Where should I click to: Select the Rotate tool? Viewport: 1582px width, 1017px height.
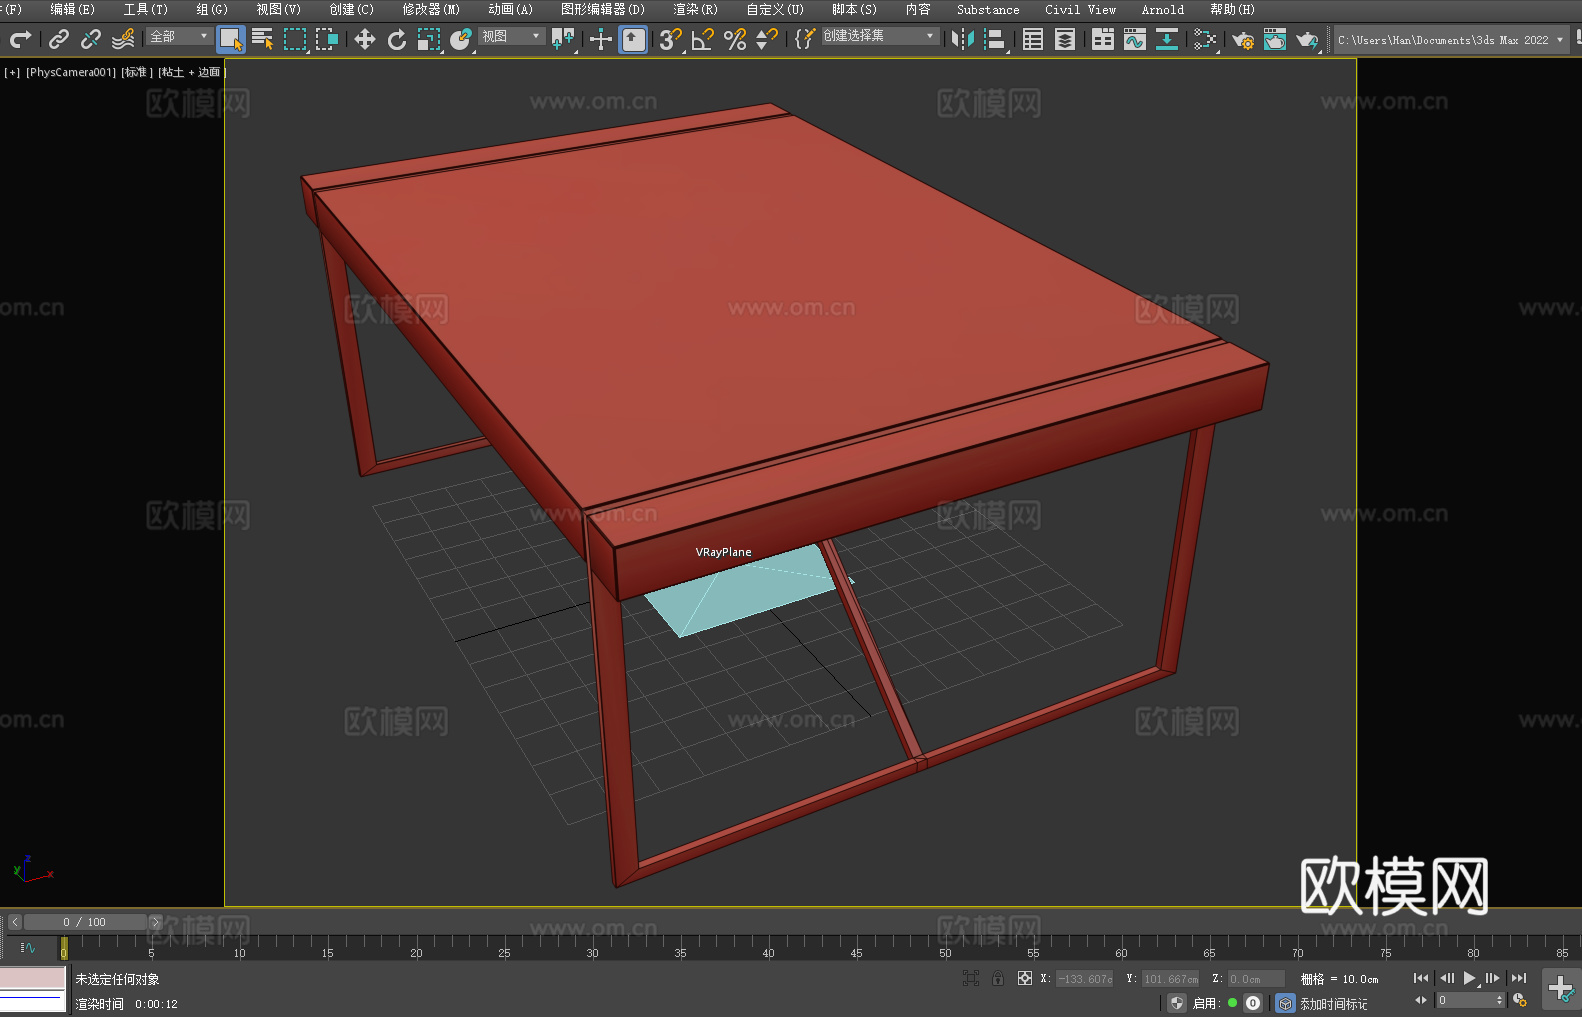coord(397,39)
